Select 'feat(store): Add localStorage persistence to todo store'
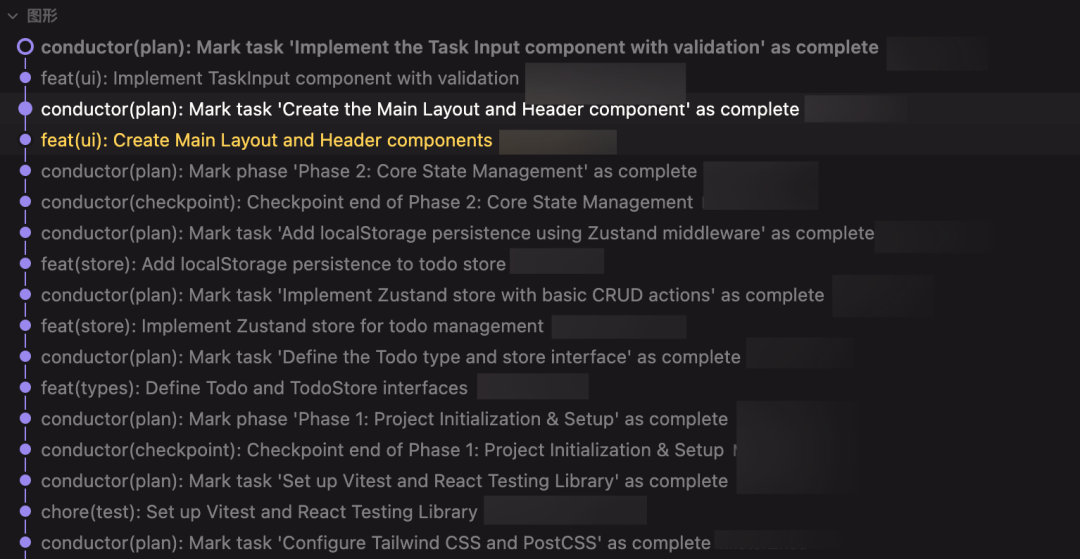 tap(273, 264)
